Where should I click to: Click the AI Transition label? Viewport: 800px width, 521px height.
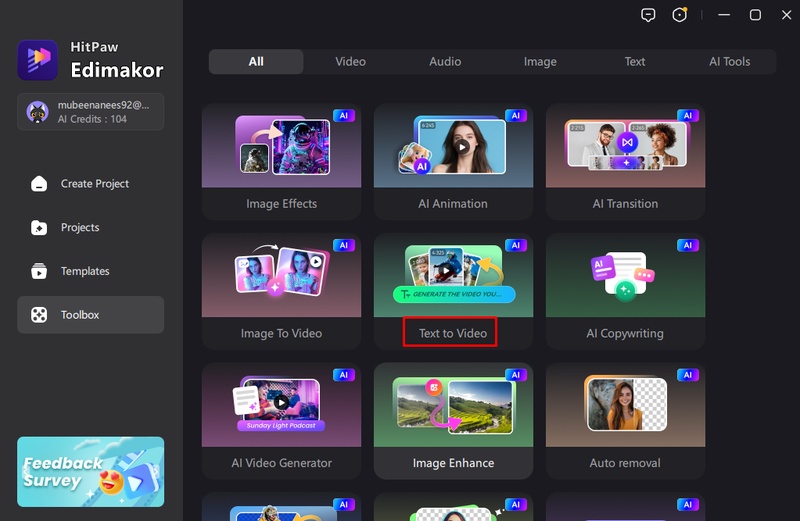pos(625,204)
